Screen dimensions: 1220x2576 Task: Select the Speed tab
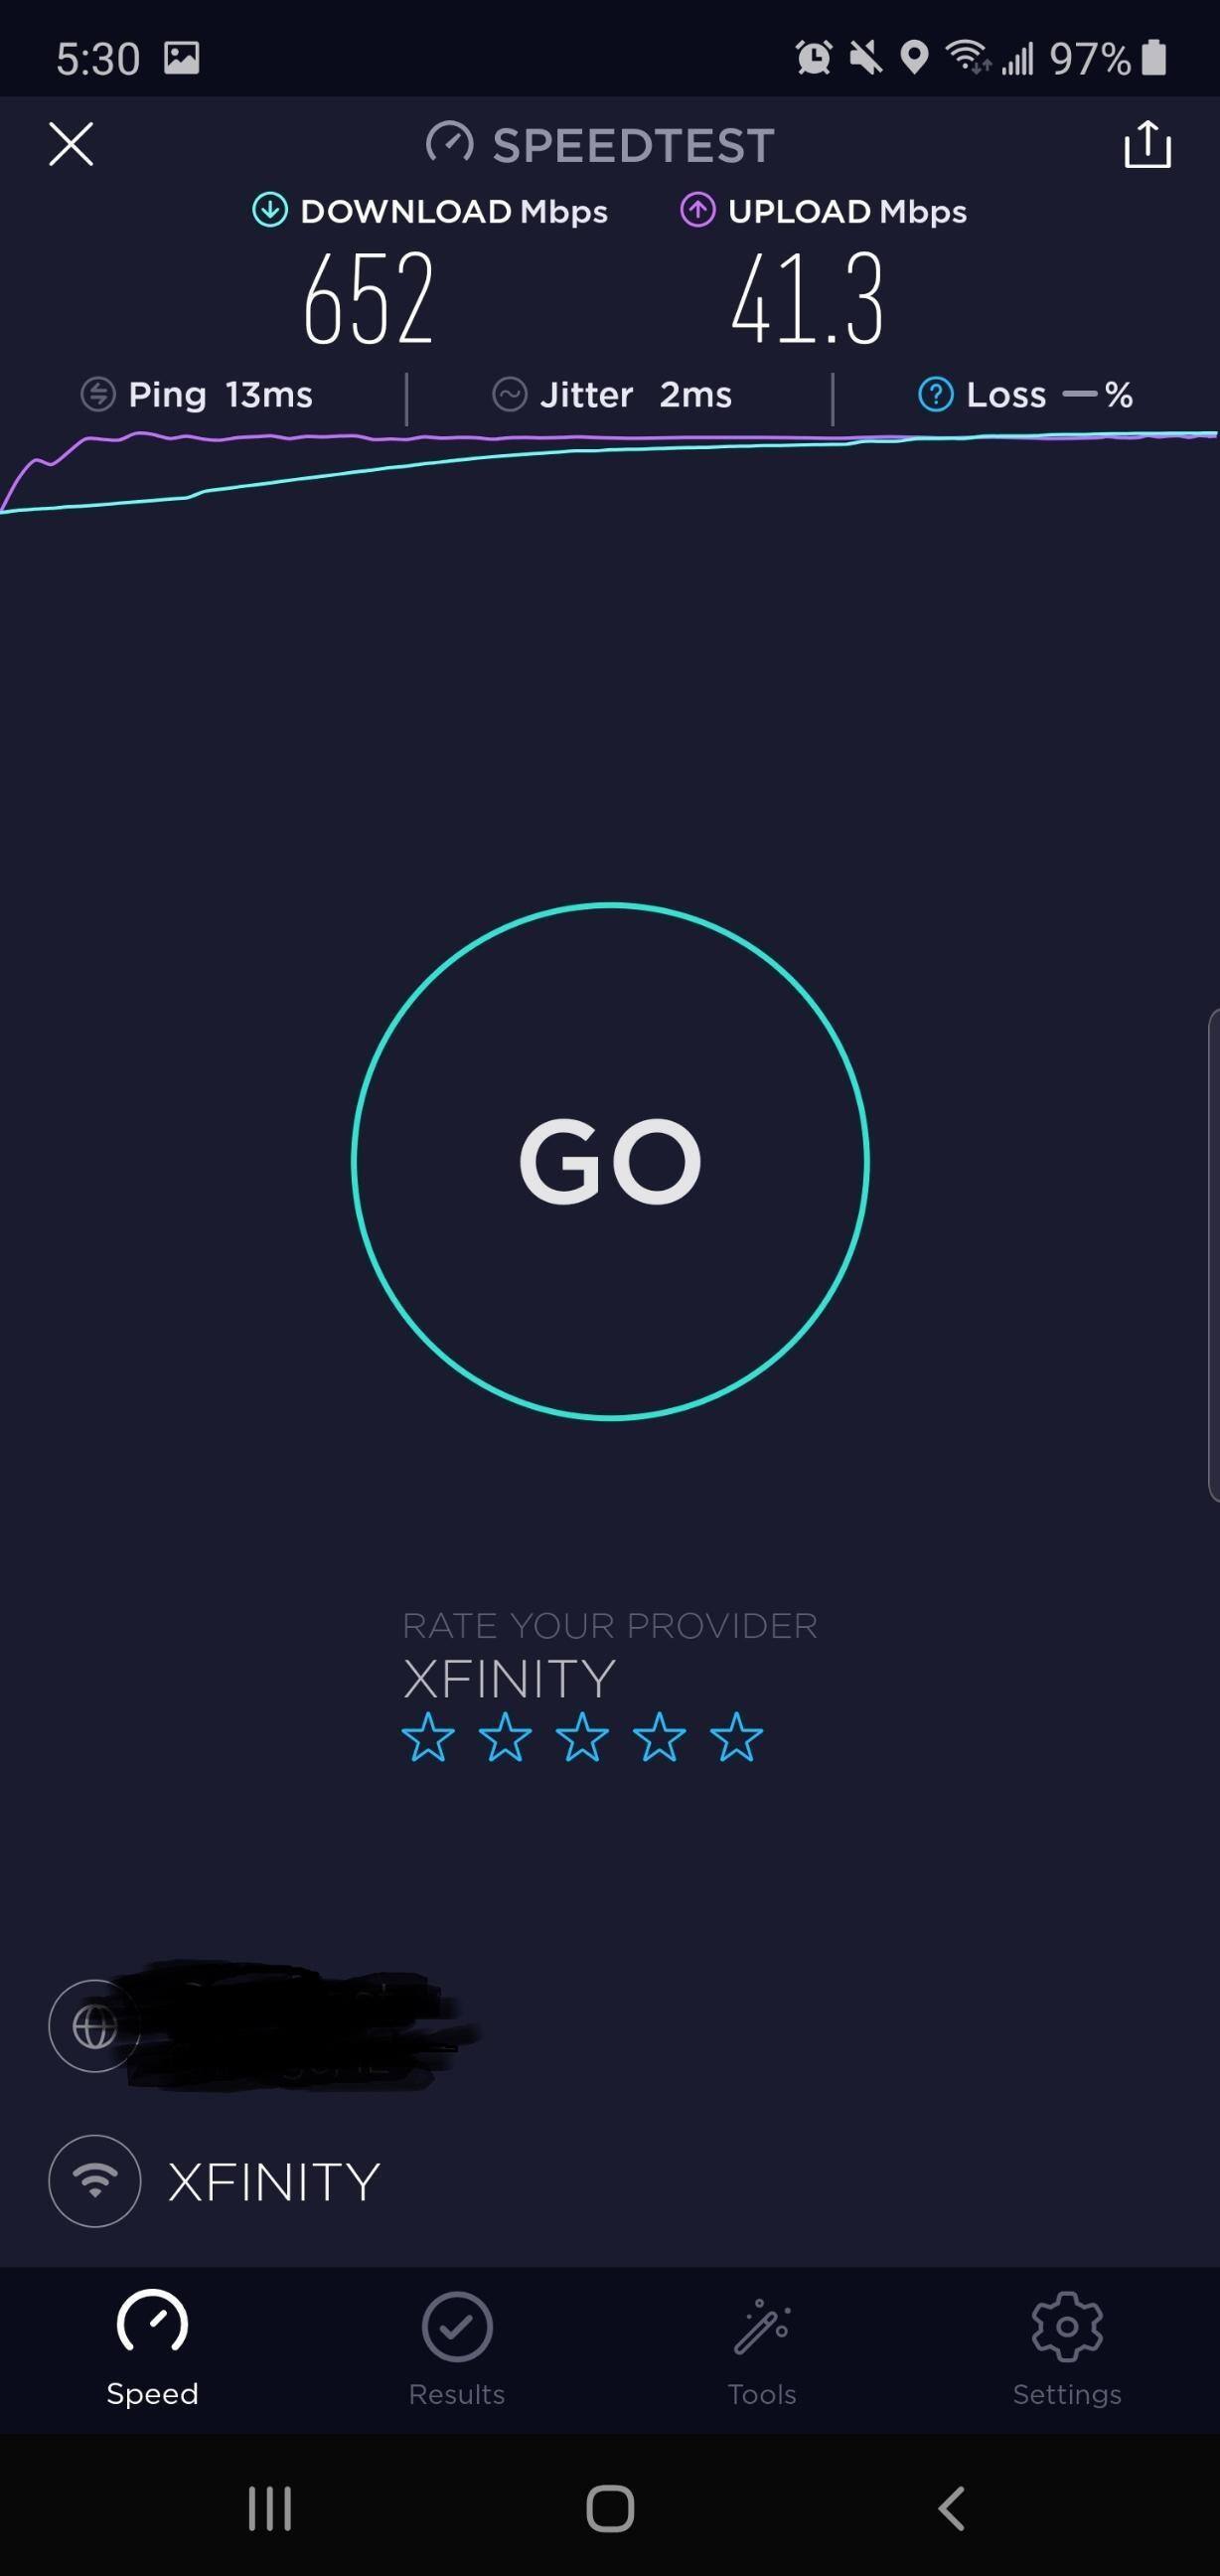[152, 2349]
